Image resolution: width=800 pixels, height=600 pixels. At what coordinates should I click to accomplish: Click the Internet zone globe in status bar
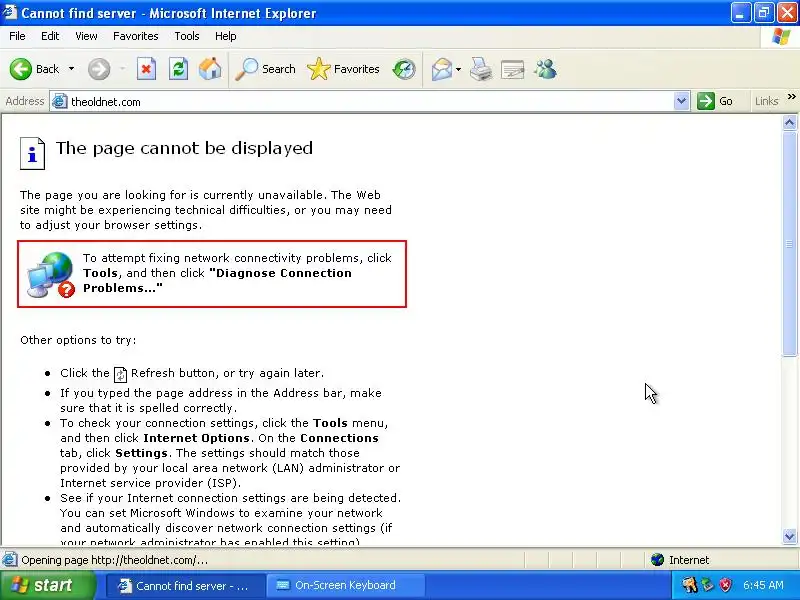point(657,560)
